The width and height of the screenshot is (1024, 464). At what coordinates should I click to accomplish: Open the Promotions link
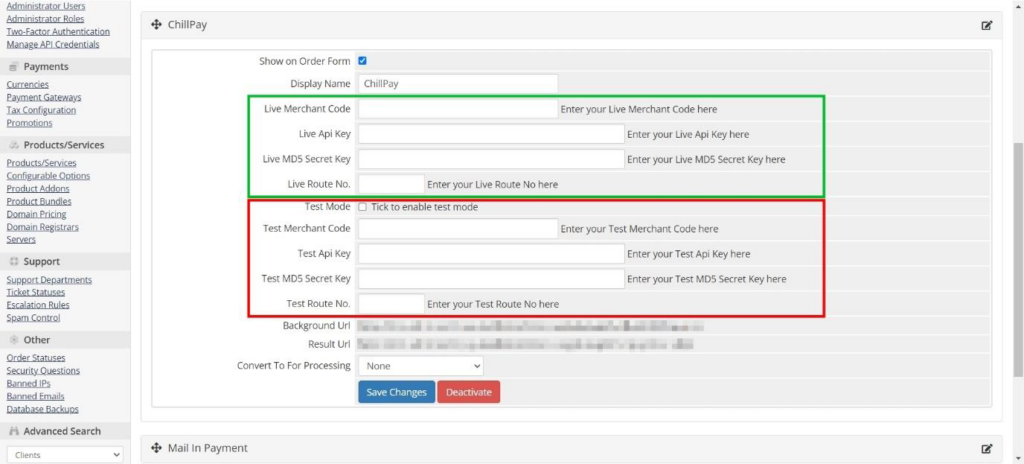tap(29, 123)
